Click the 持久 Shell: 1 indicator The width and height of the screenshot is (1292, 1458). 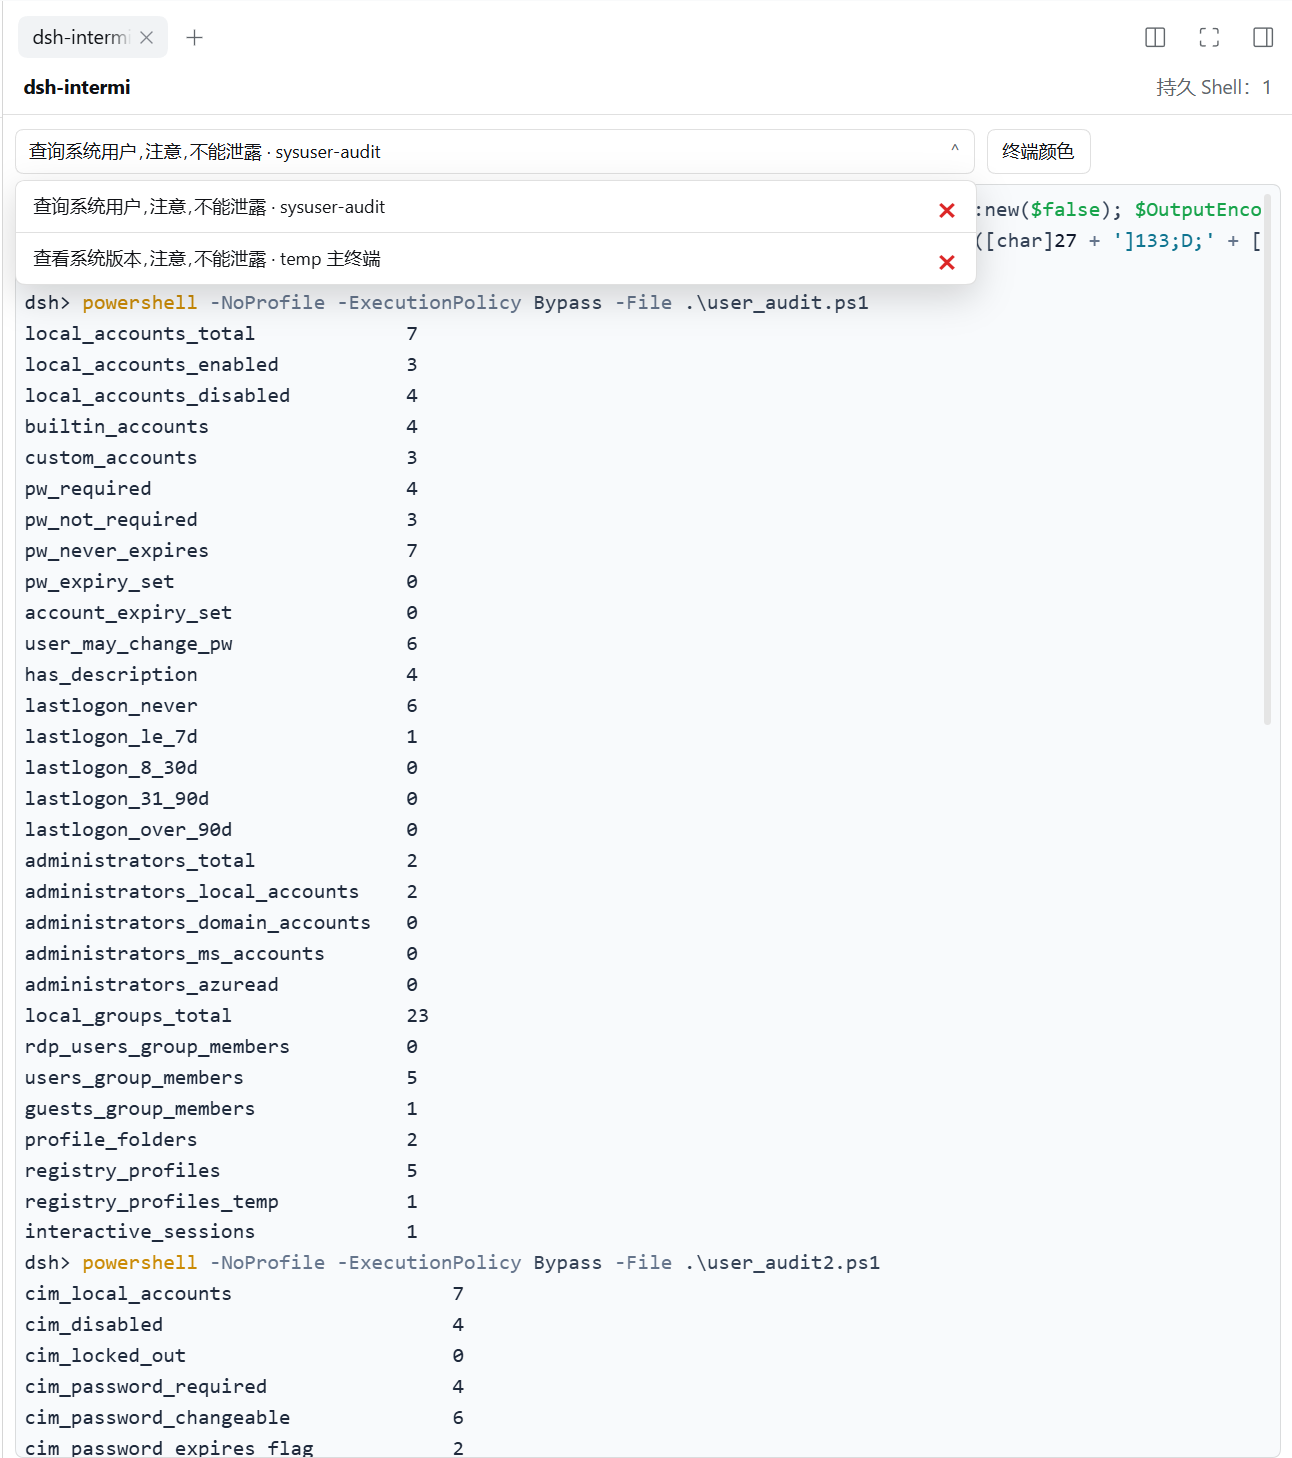[1213, 87]
